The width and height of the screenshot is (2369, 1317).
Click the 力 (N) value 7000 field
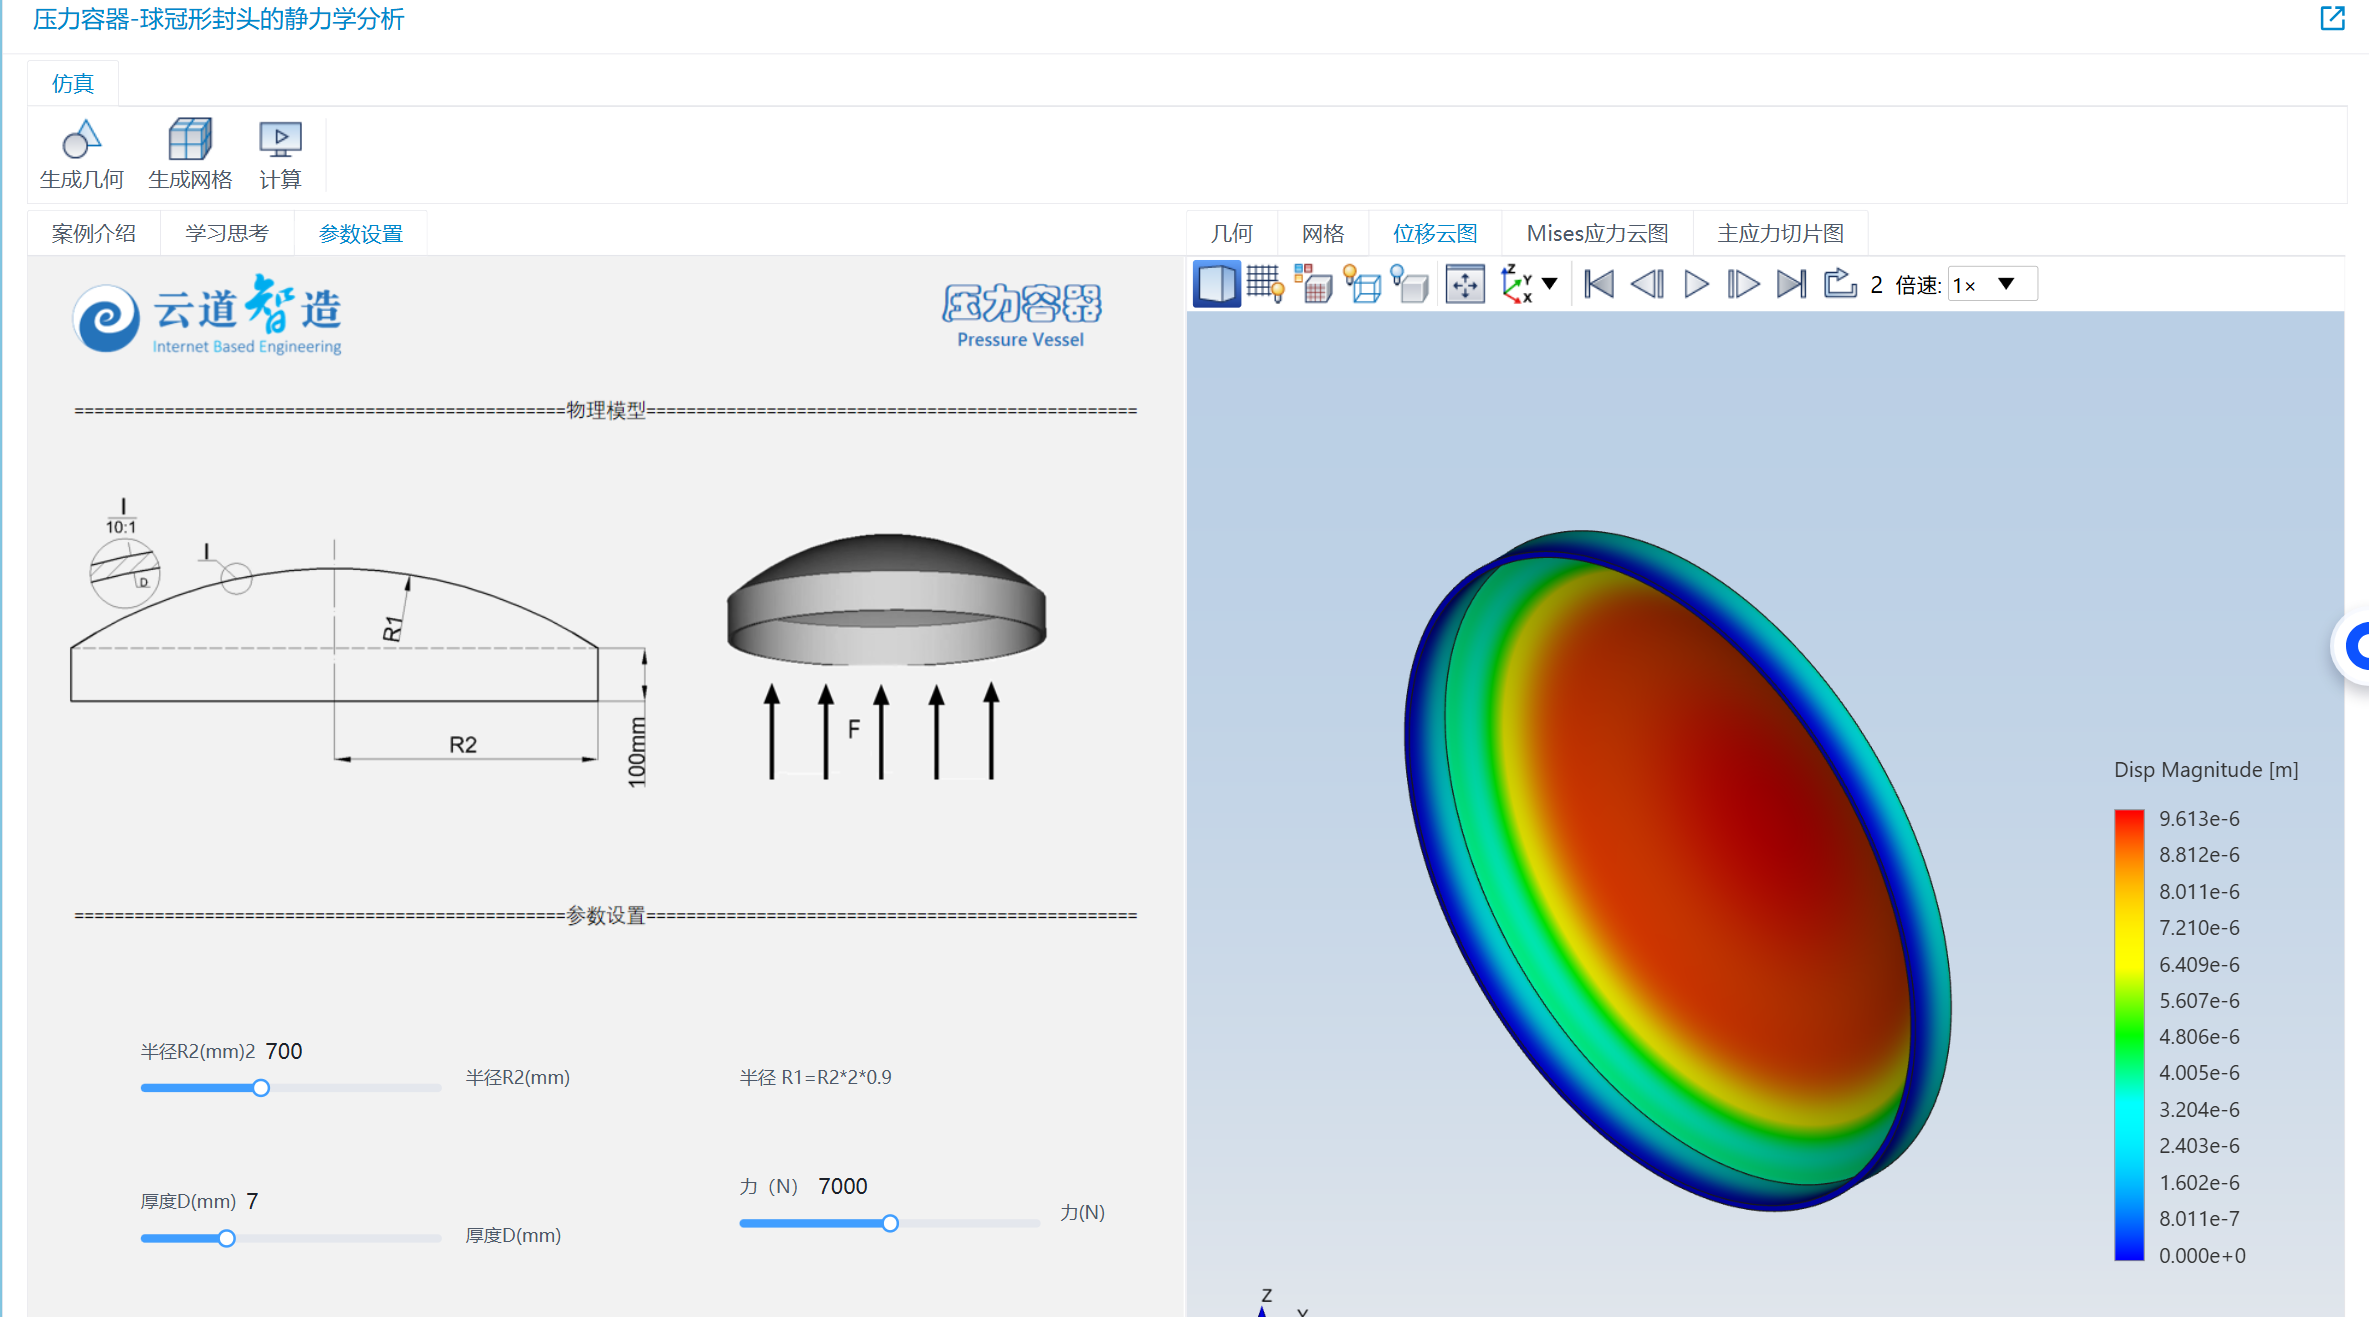pyautogui.click(x=843, y=1186)
